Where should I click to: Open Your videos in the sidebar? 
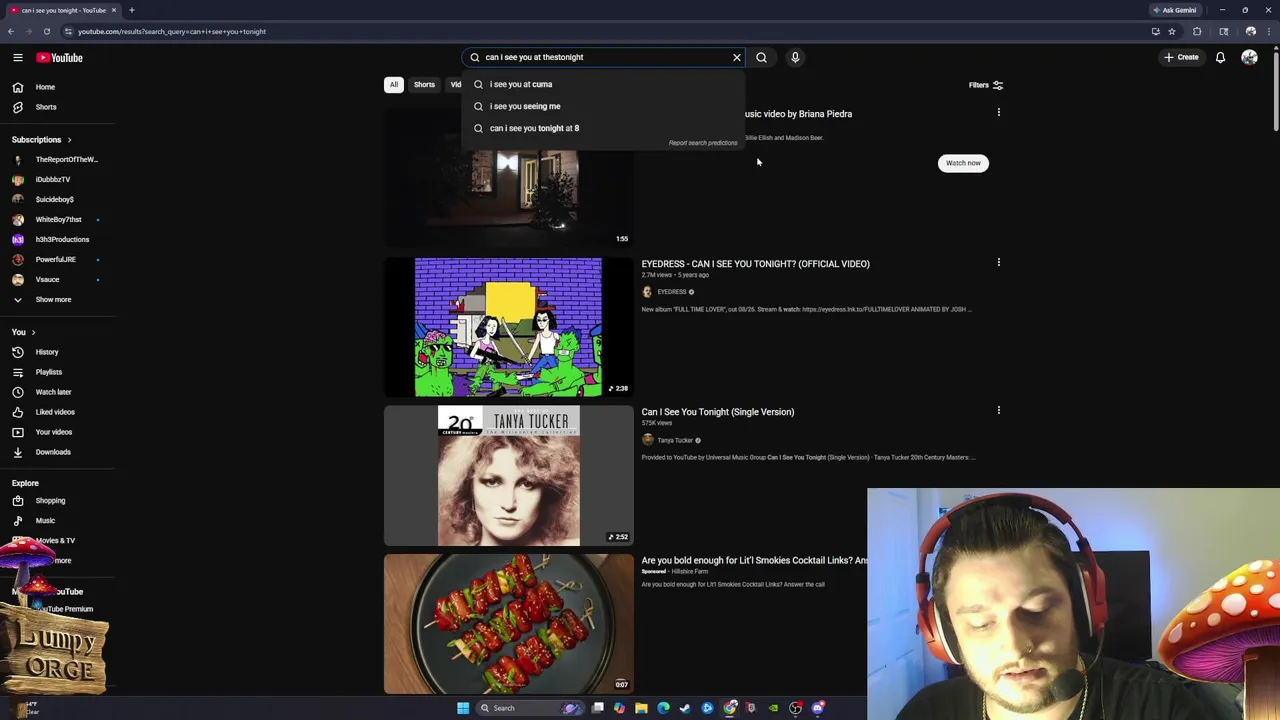tap(56, 432)
